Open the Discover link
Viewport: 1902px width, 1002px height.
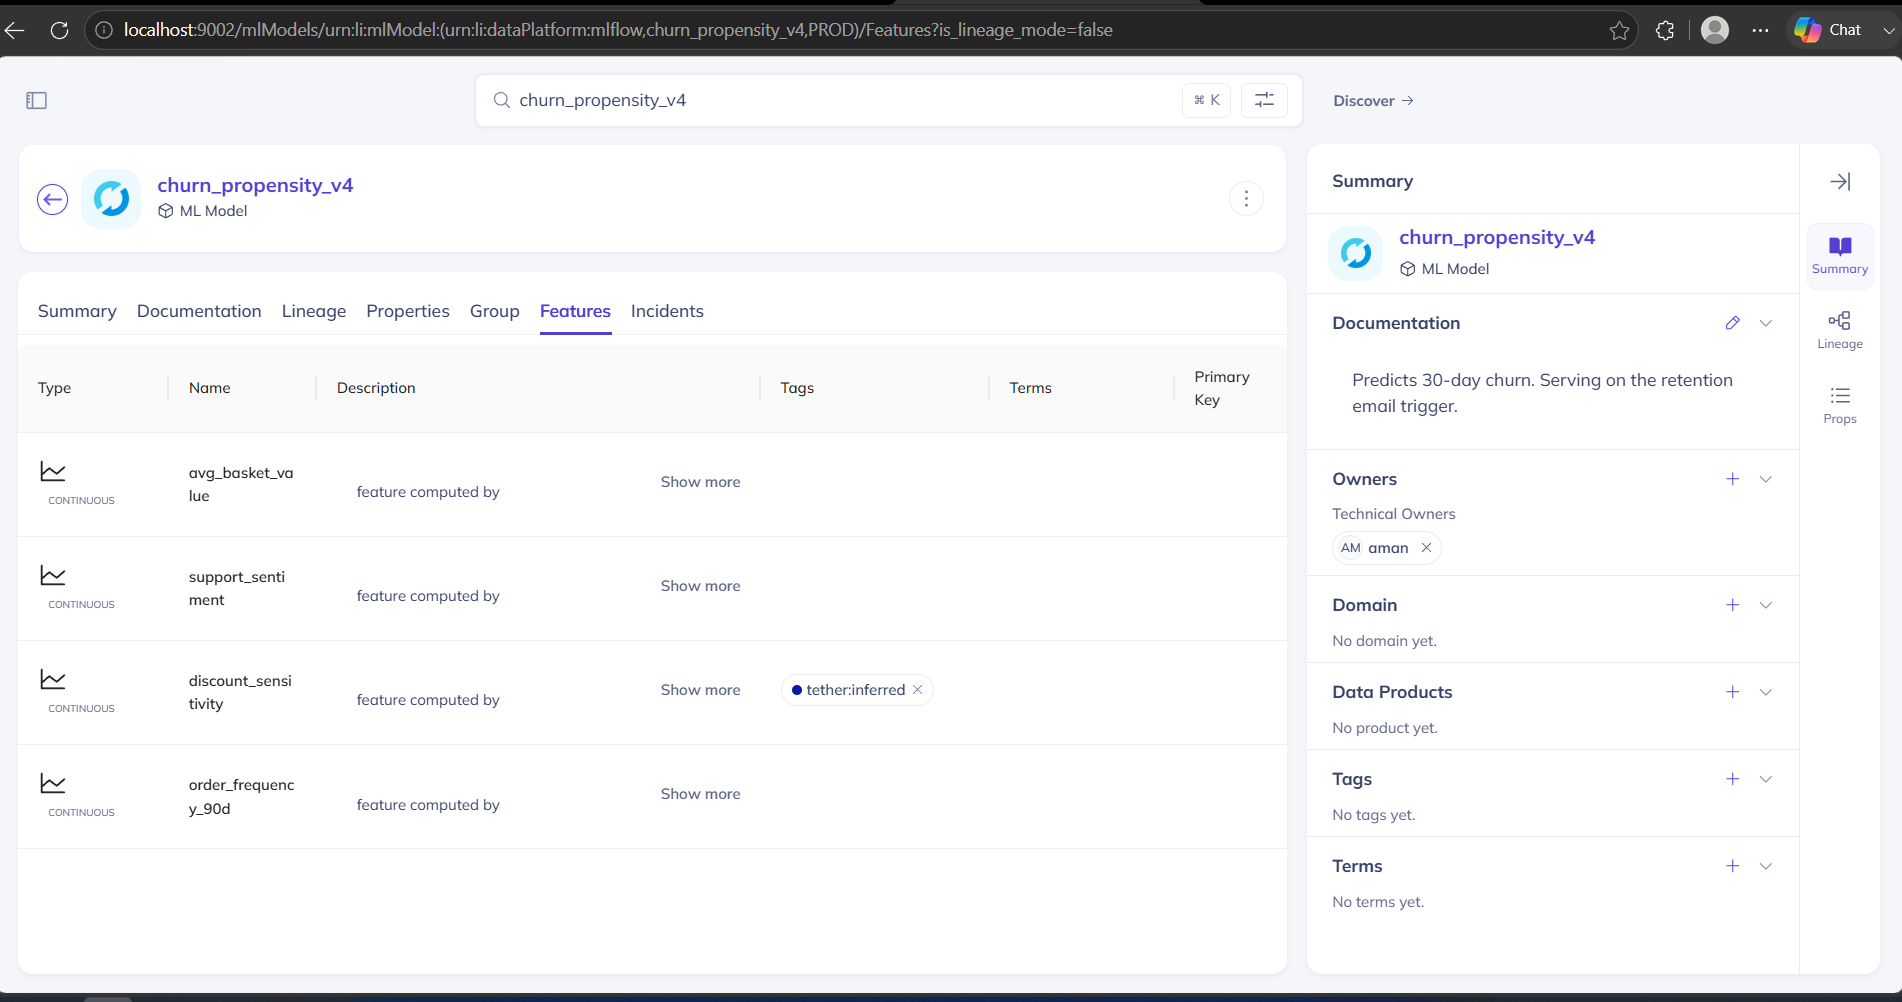click(x=1373, y=100)
